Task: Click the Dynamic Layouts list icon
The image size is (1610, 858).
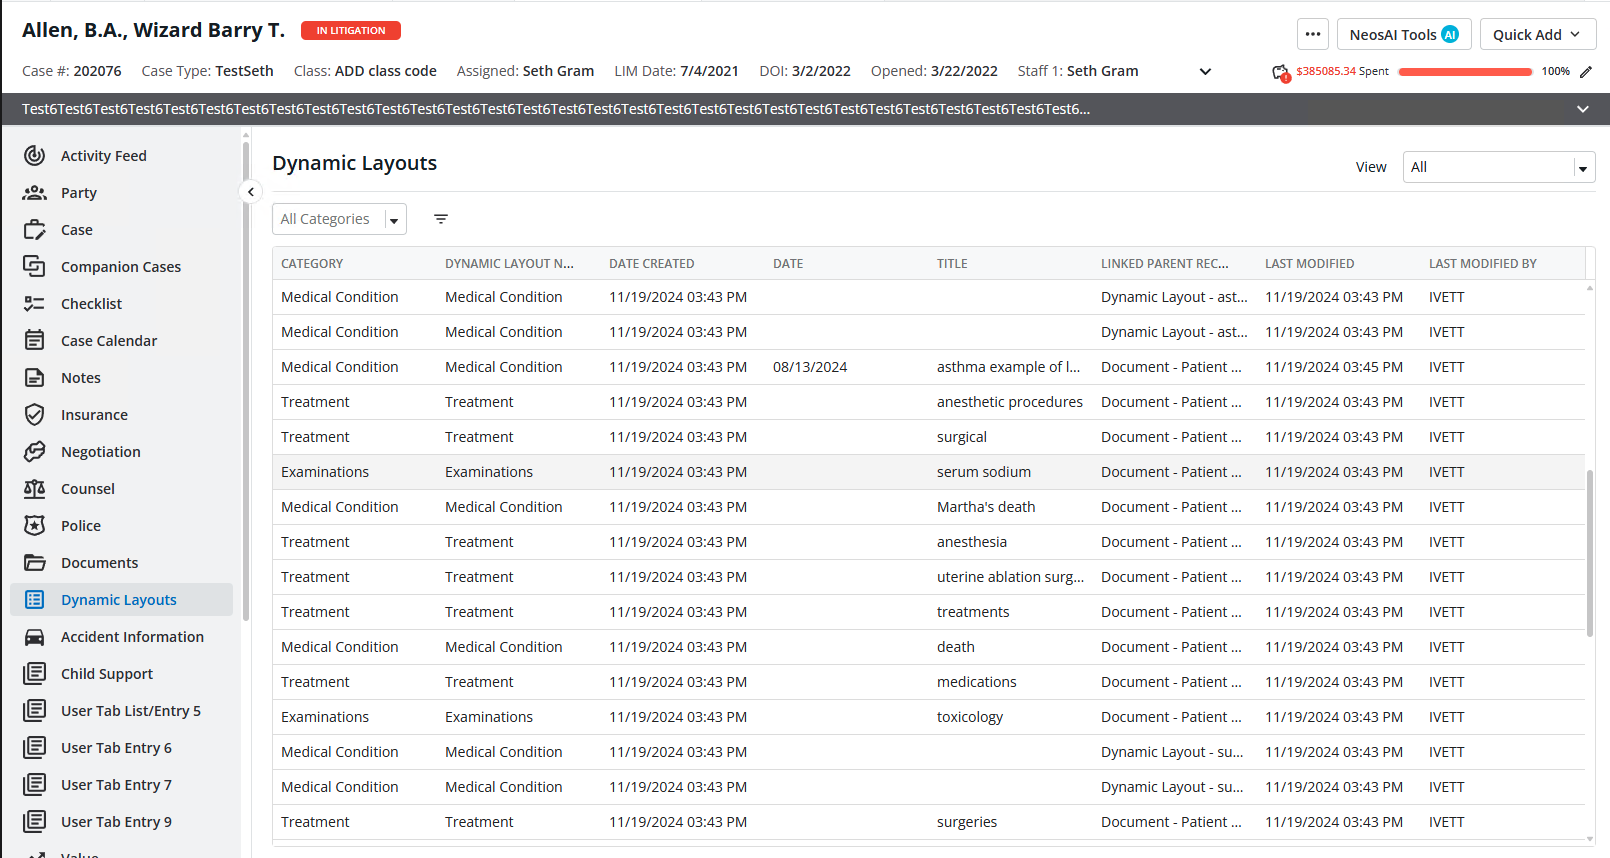Action: [x=35, y=599]
